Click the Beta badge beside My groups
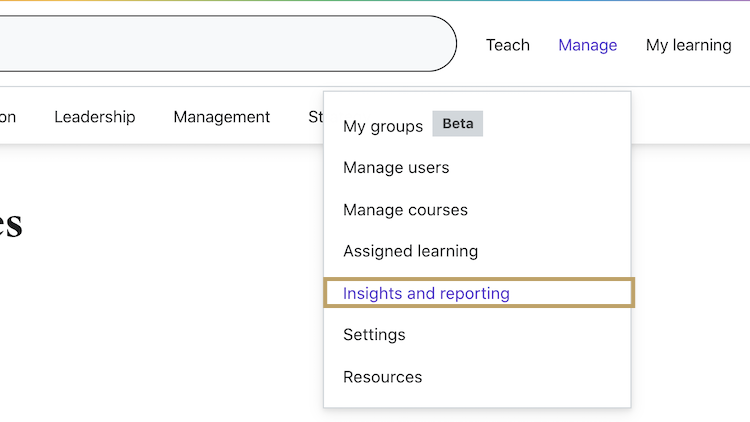Screen dimensions: 750x422 457,125
